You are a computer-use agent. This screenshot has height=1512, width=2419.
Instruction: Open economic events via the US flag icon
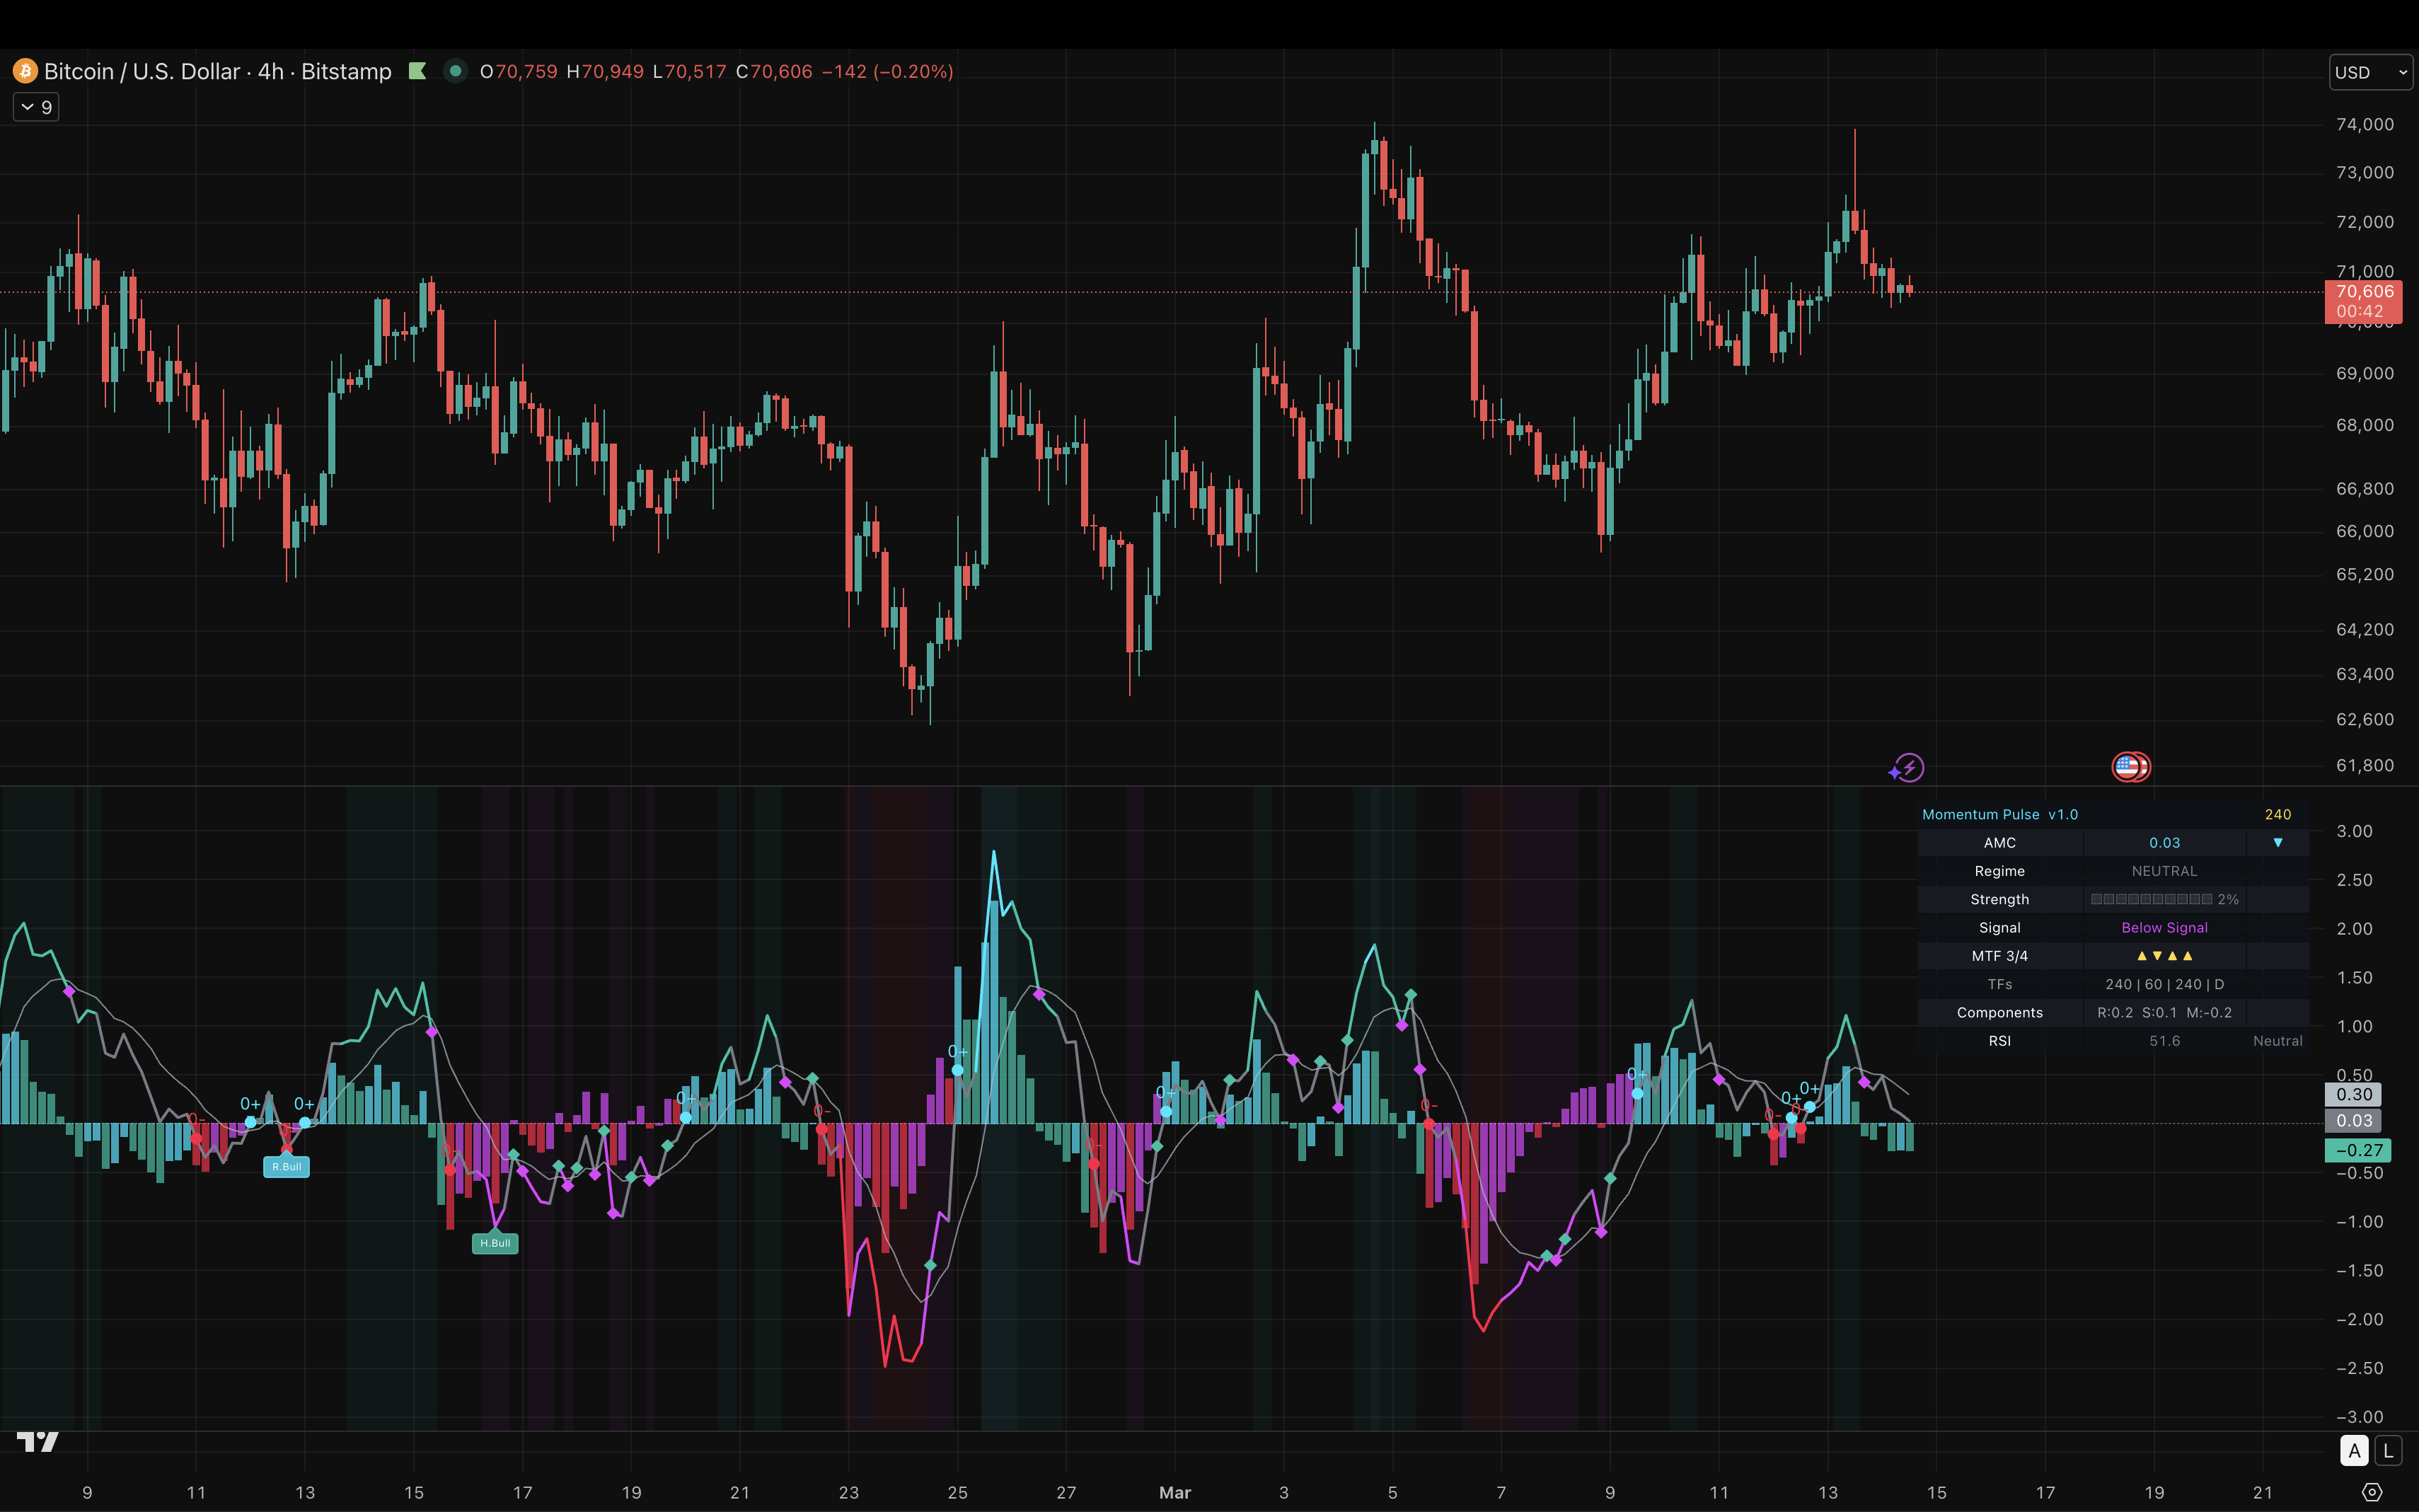2132,766
